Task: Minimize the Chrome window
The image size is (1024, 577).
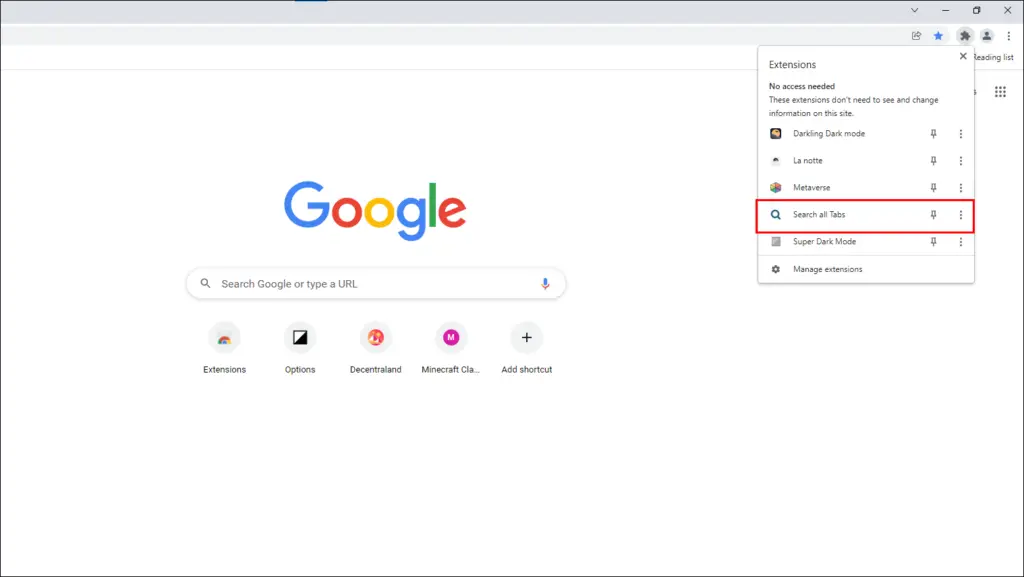Action: coord(945,10)
